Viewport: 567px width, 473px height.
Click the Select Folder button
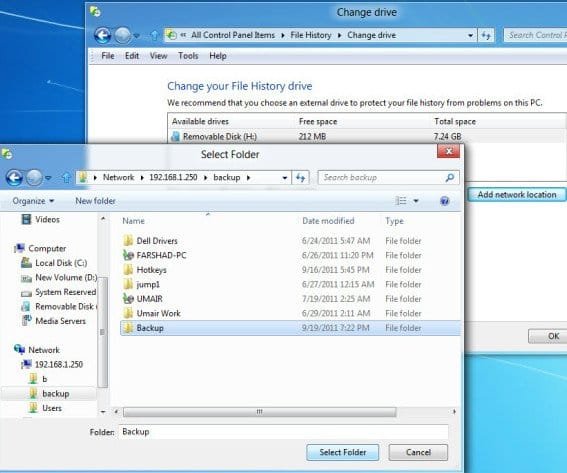(x=342, y=452)
